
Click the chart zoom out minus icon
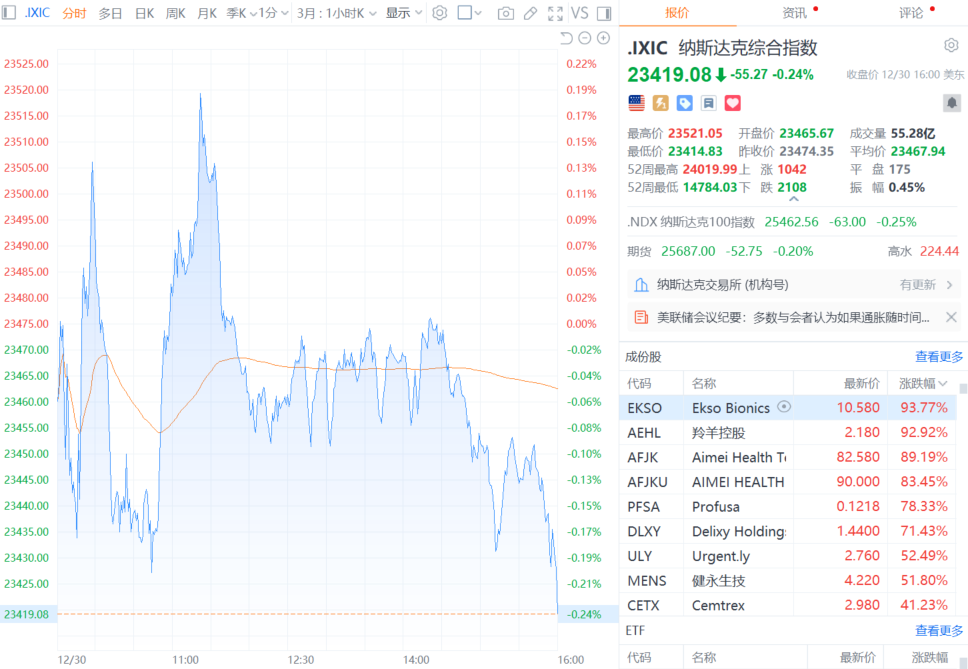(x=585, y=38)
